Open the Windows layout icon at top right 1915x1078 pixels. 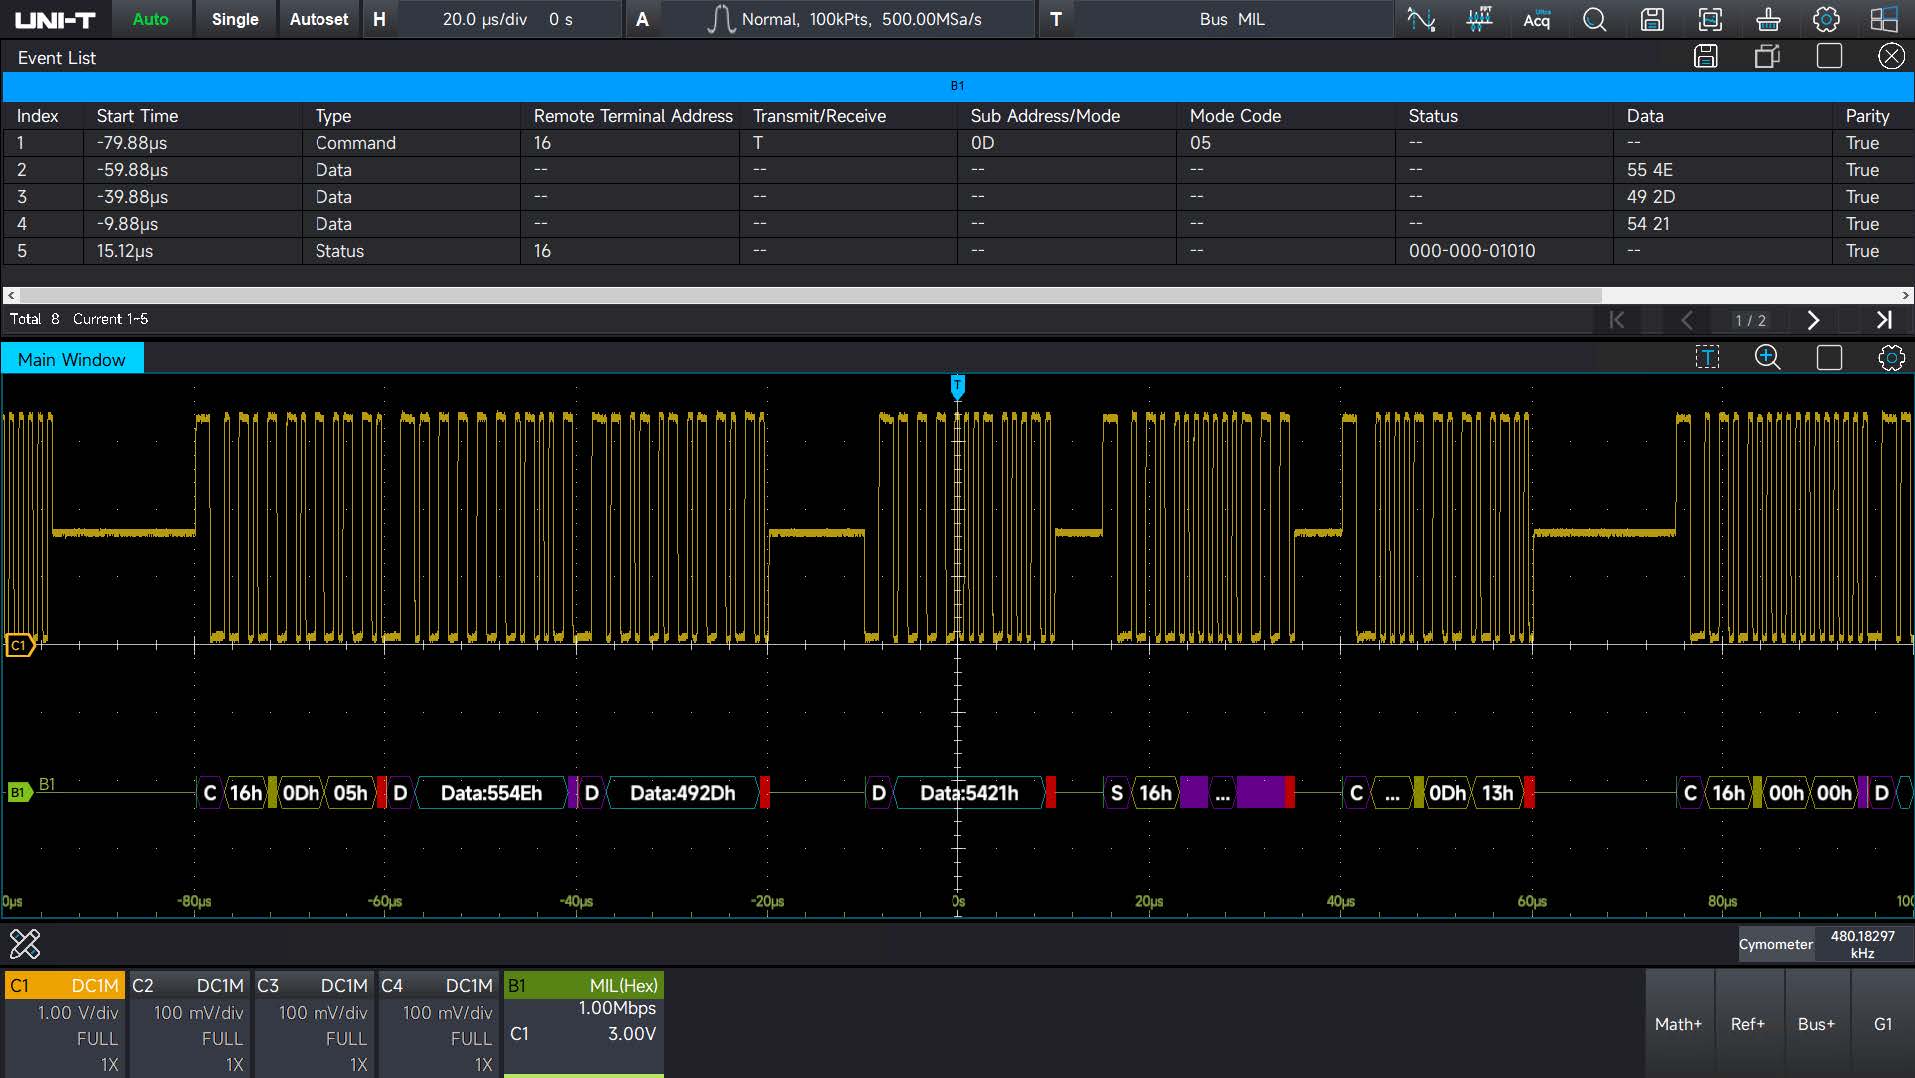pos(1884,19)
